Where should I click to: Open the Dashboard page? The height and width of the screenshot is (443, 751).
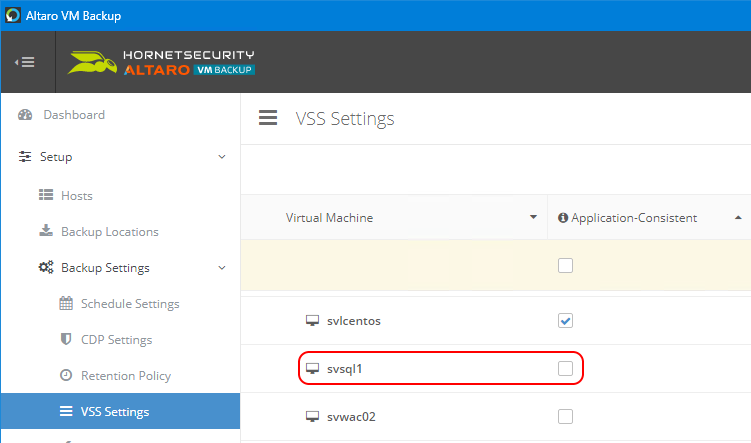[74, 115]
